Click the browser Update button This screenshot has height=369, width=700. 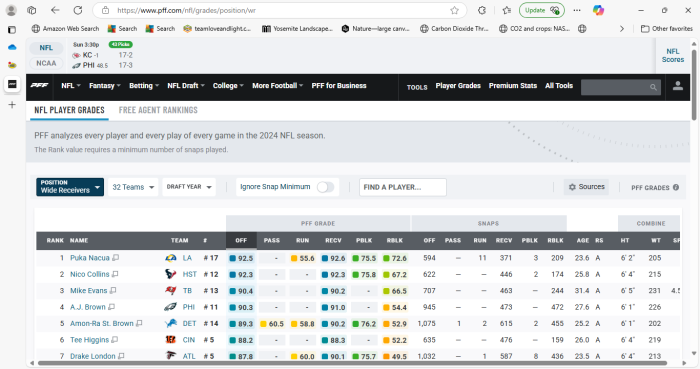coord(542,10)
